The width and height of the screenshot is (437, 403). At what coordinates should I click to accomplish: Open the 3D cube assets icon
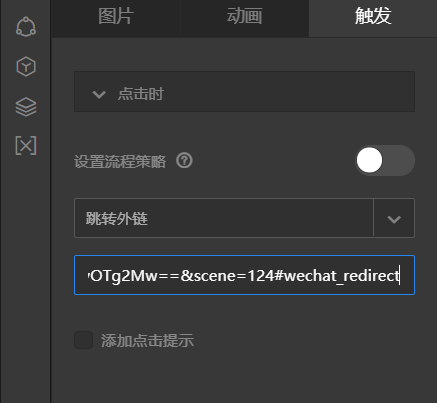(x=26, y=66)
